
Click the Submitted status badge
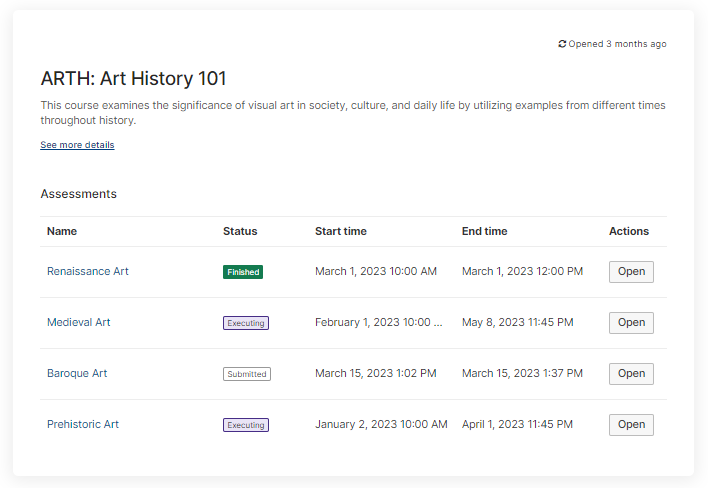tap(247, 374)
